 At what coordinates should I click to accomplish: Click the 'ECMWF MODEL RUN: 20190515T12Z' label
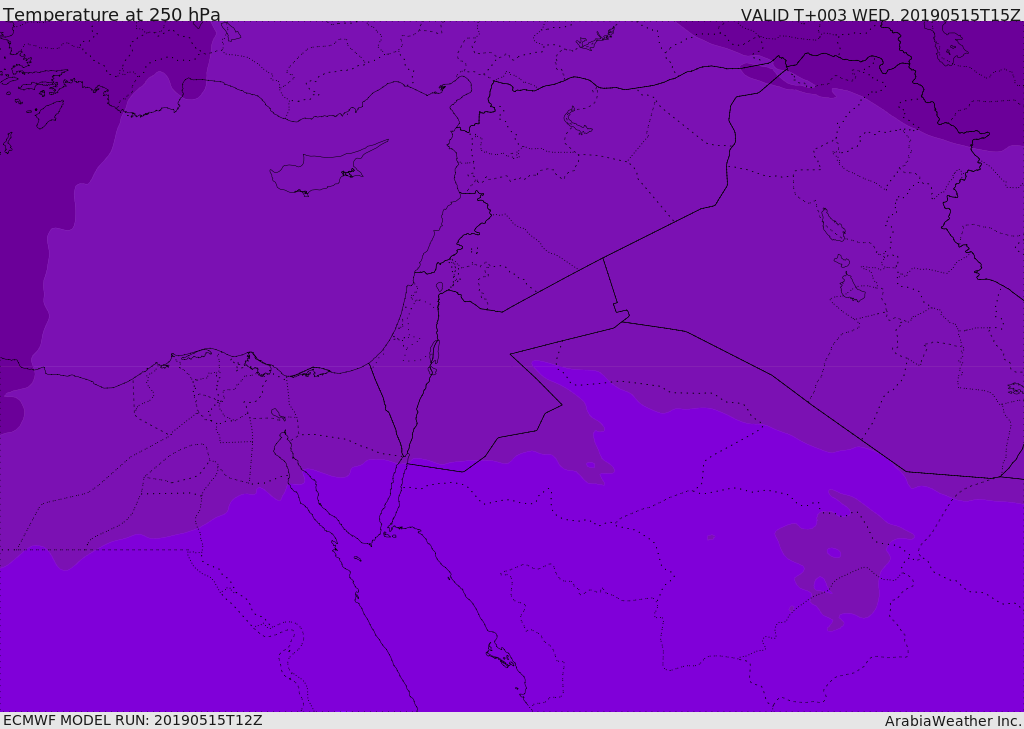coord(133,720)
